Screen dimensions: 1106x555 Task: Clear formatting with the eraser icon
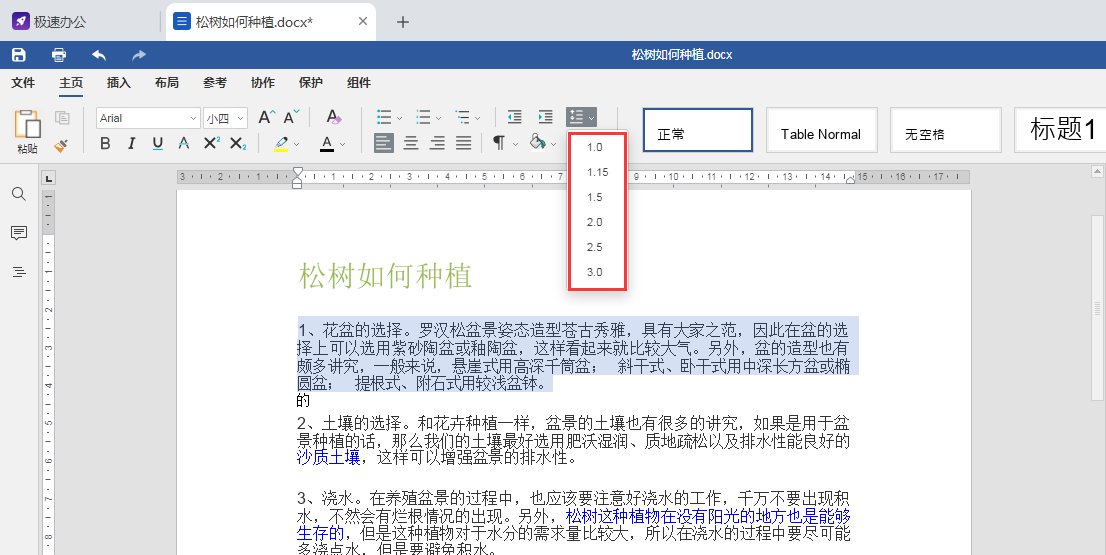point(334,118)
